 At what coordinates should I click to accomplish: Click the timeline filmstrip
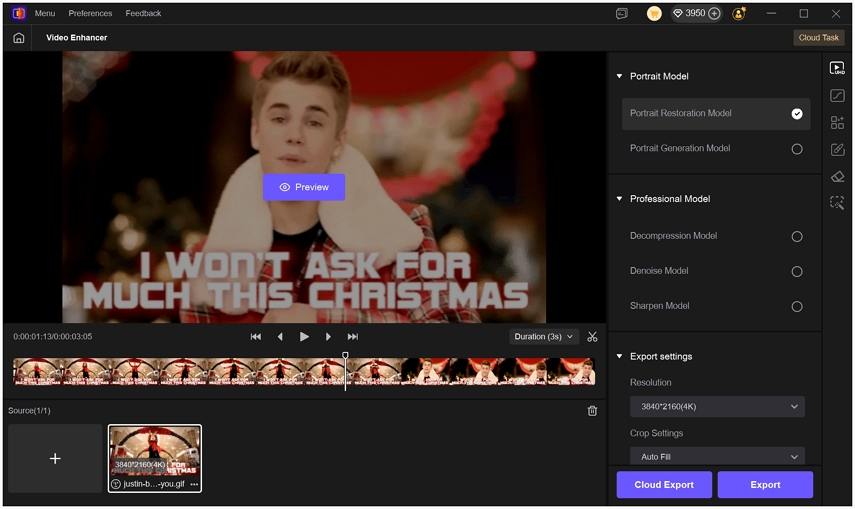pyautogui.click(x=304, y=372)
